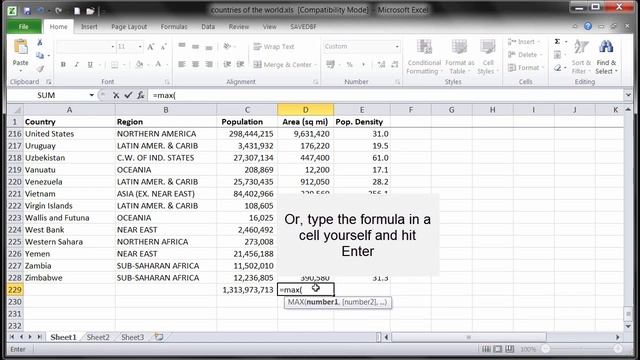
Task: Click the Insert Function fx icon
Action: [x=141, y=95]
